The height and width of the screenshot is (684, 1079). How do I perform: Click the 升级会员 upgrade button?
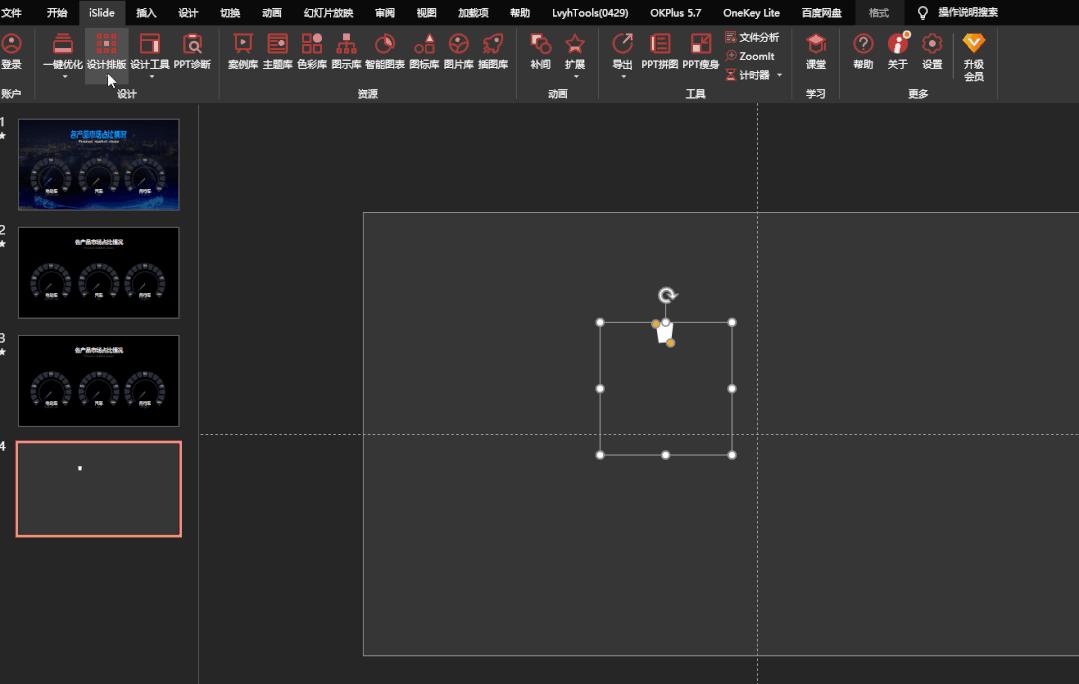(973, 55)
